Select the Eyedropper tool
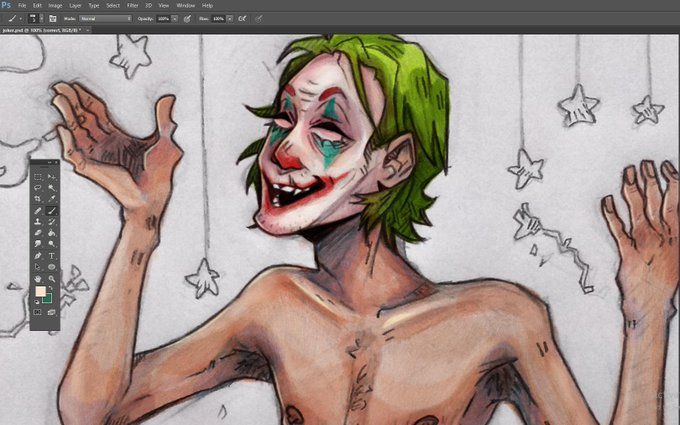Image resolution: width=680 pixels, height=425 pixels. [x=52, y=199]
